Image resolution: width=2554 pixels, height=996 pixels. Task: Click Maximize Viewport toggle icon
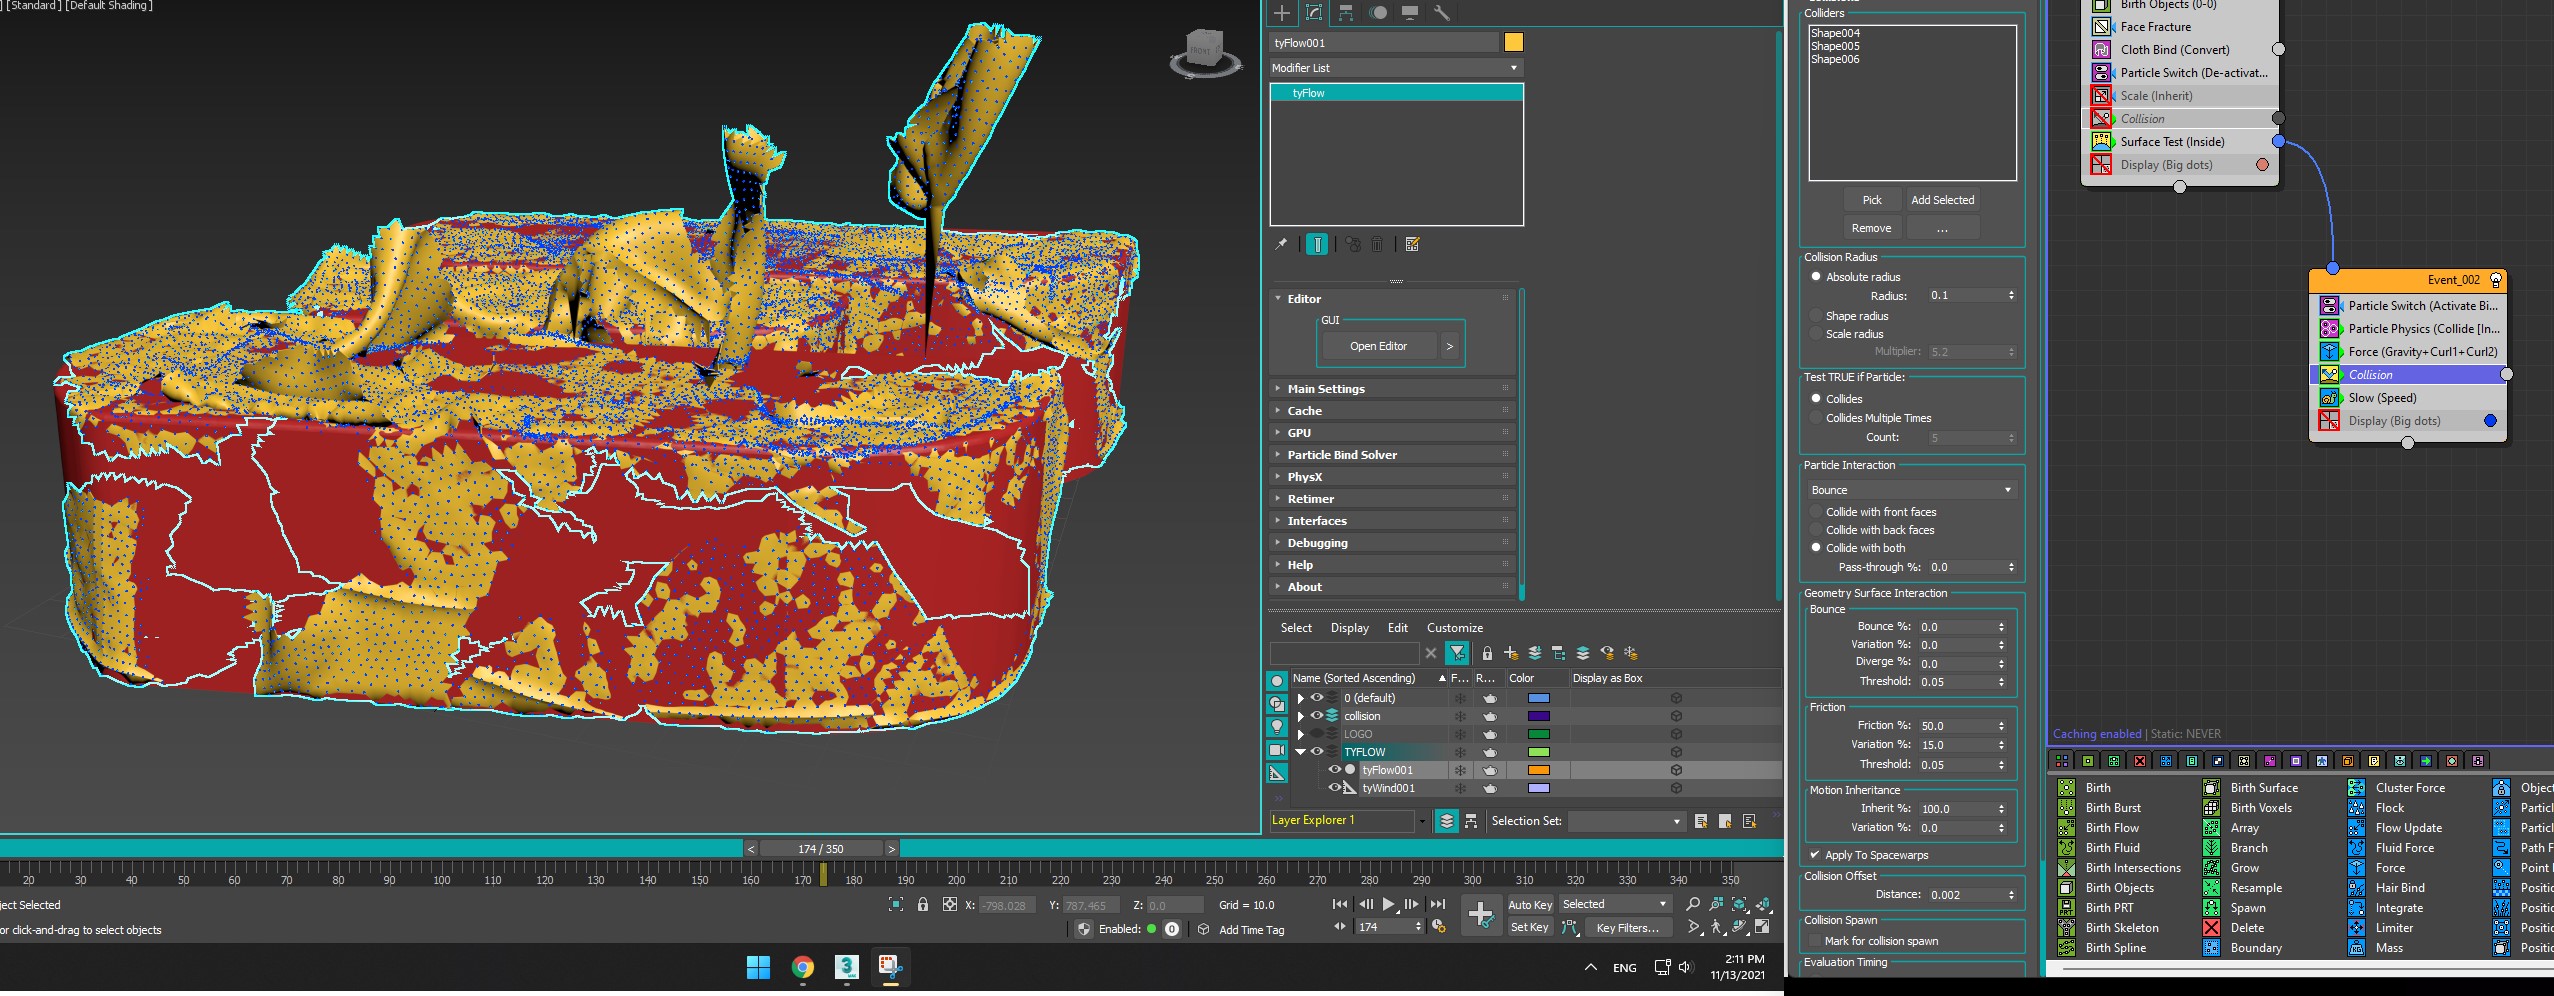[1763, 927]
